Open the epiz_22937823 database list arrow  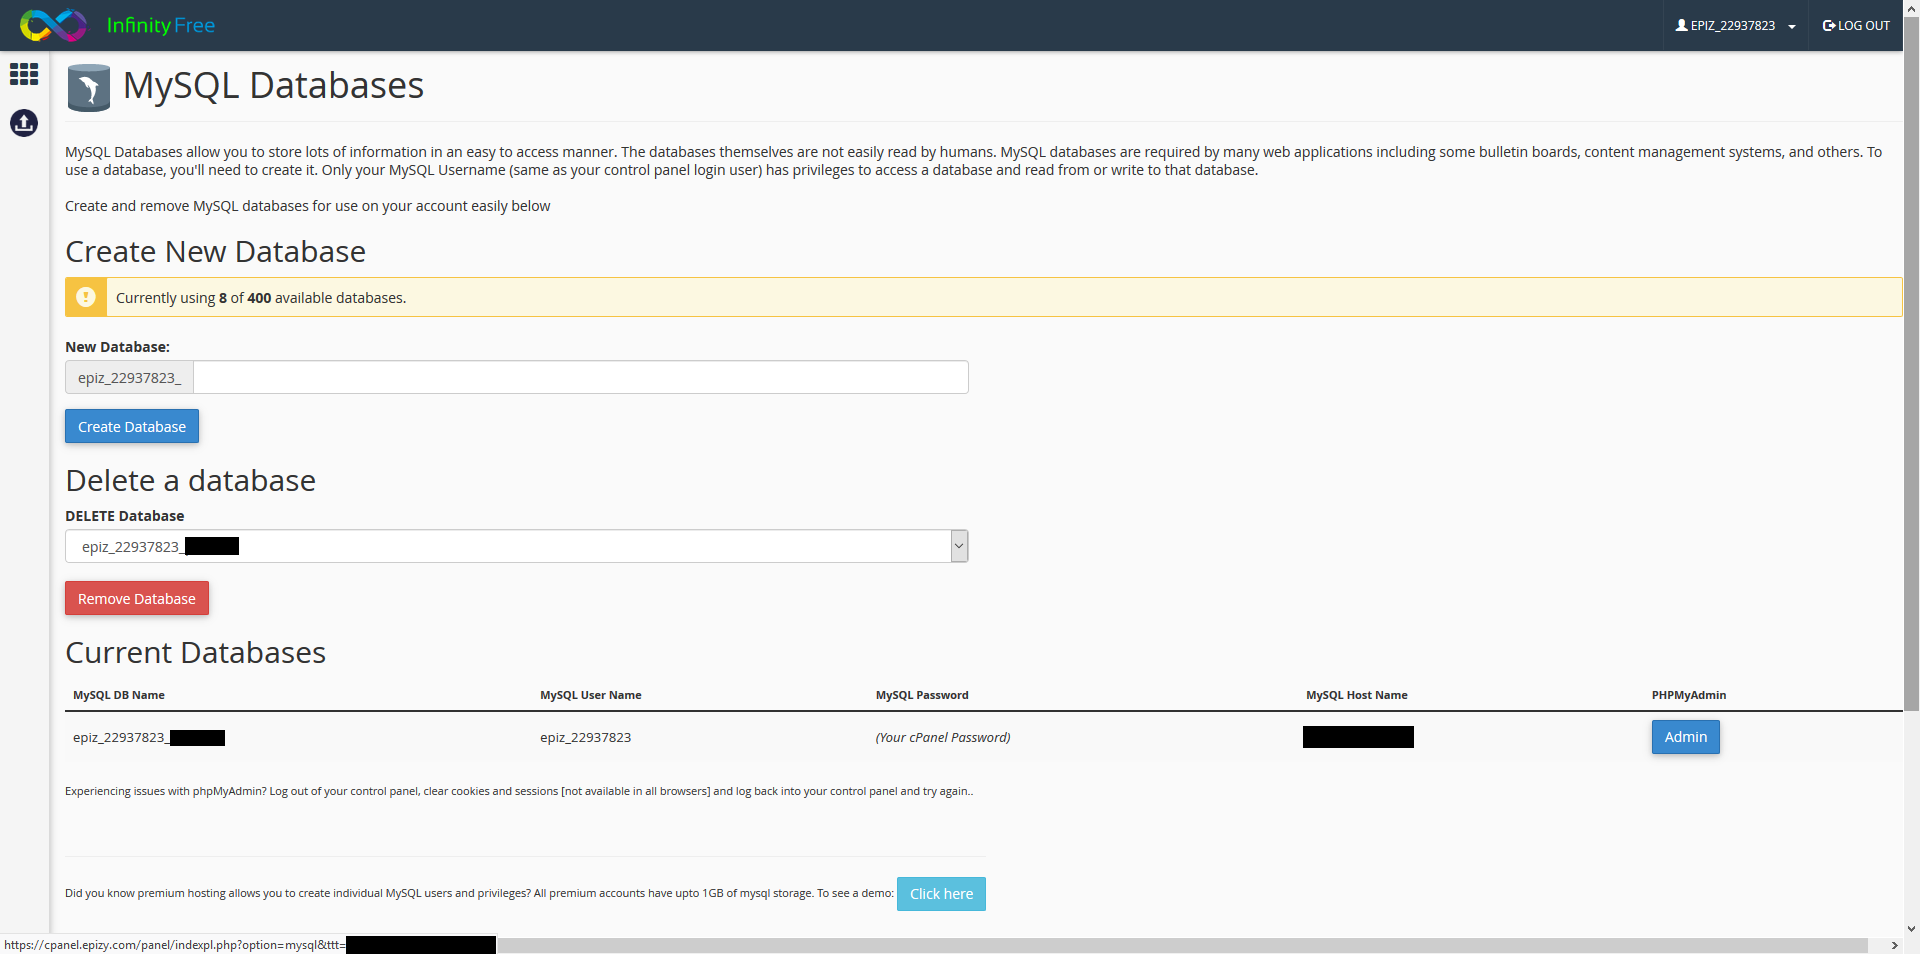957,546
